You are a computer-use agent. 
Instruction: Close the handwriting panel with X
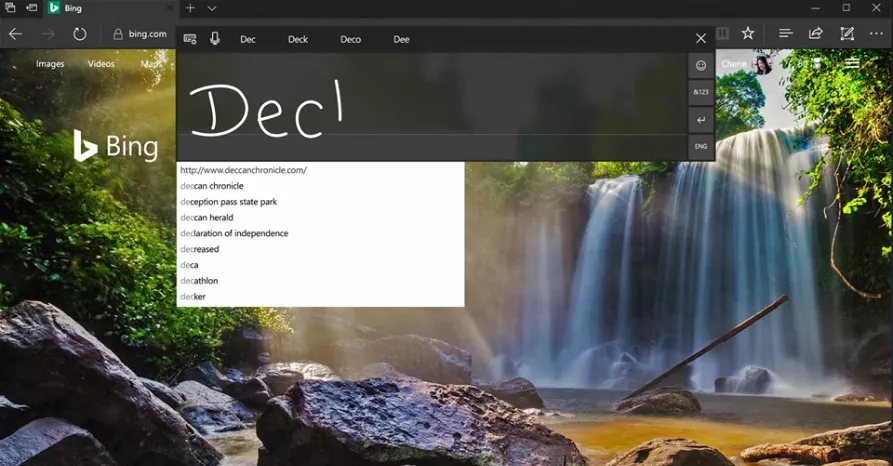701,38
